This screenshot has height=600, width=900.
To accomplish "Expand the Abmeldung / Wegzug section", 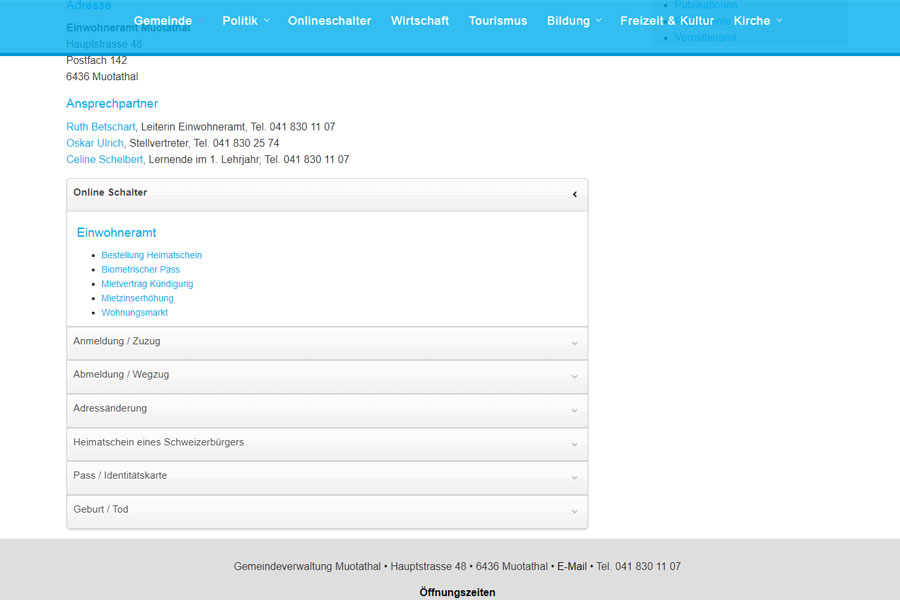I will pos(327,377).
